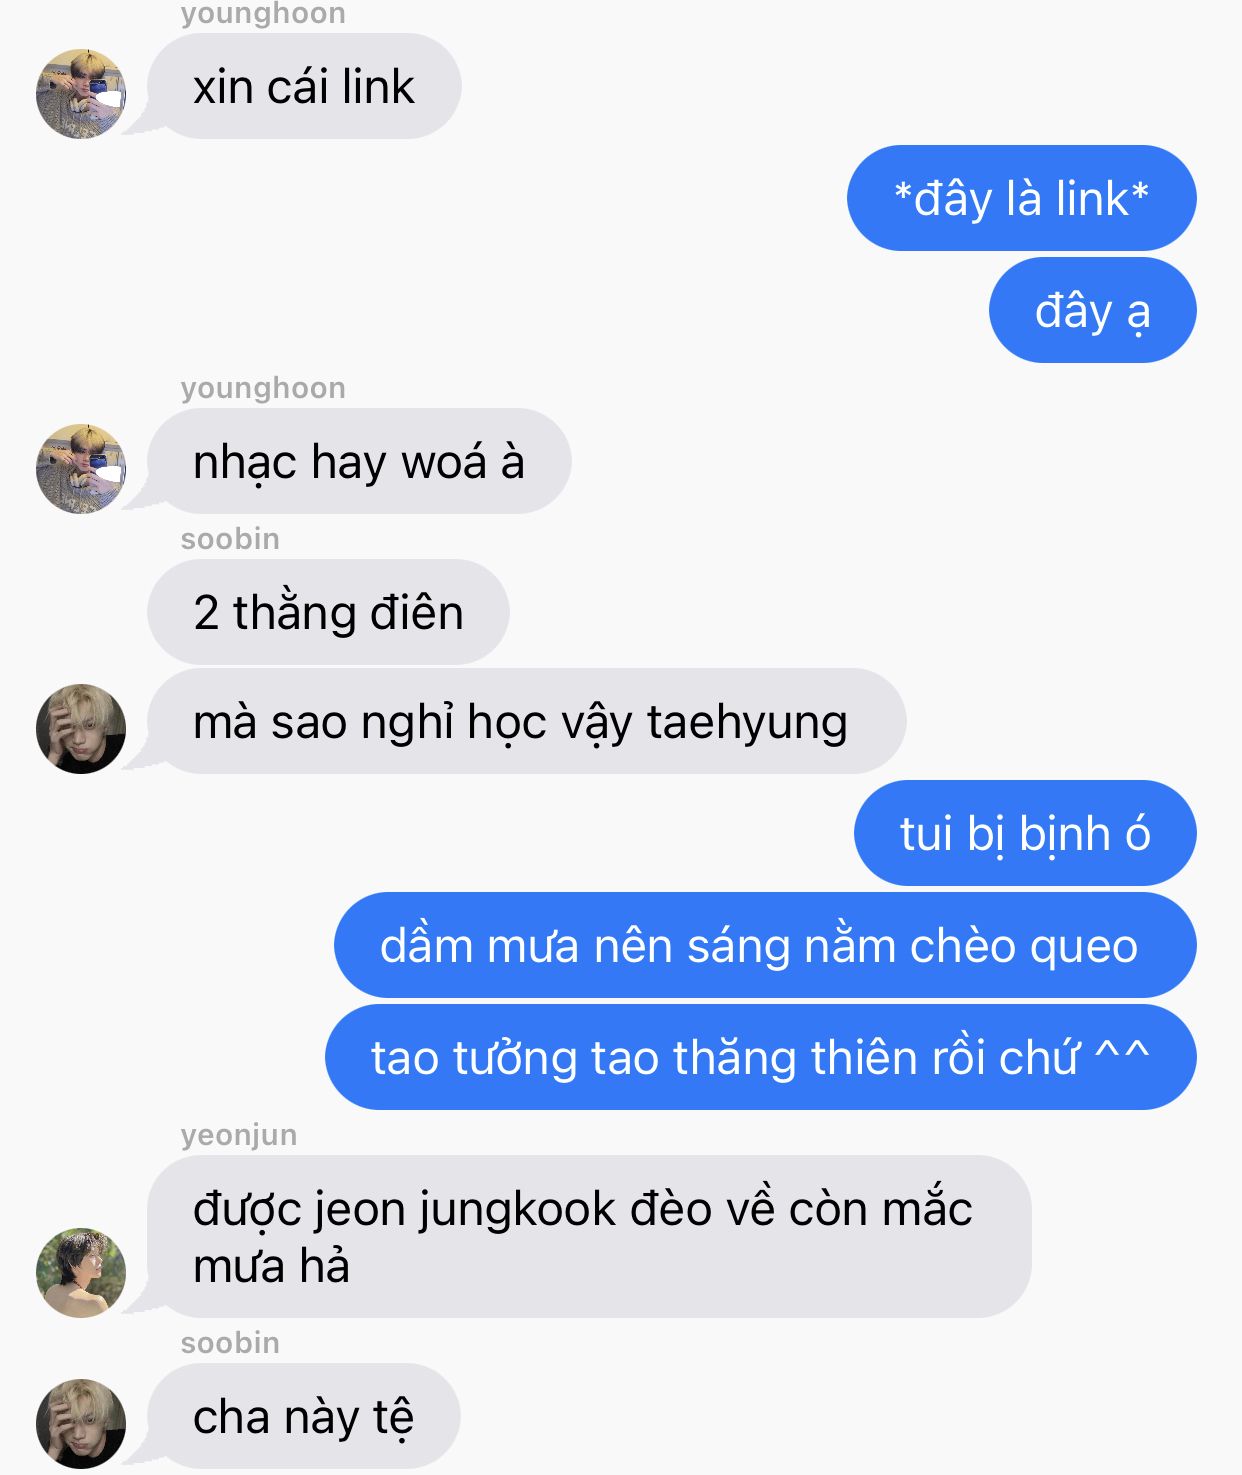Image resolution: width=1242 pixels, height=1475 pixels.
Task: Select yeonjun's 'được jeon jungkook đèo về' message
Action: pos(589,1237)
